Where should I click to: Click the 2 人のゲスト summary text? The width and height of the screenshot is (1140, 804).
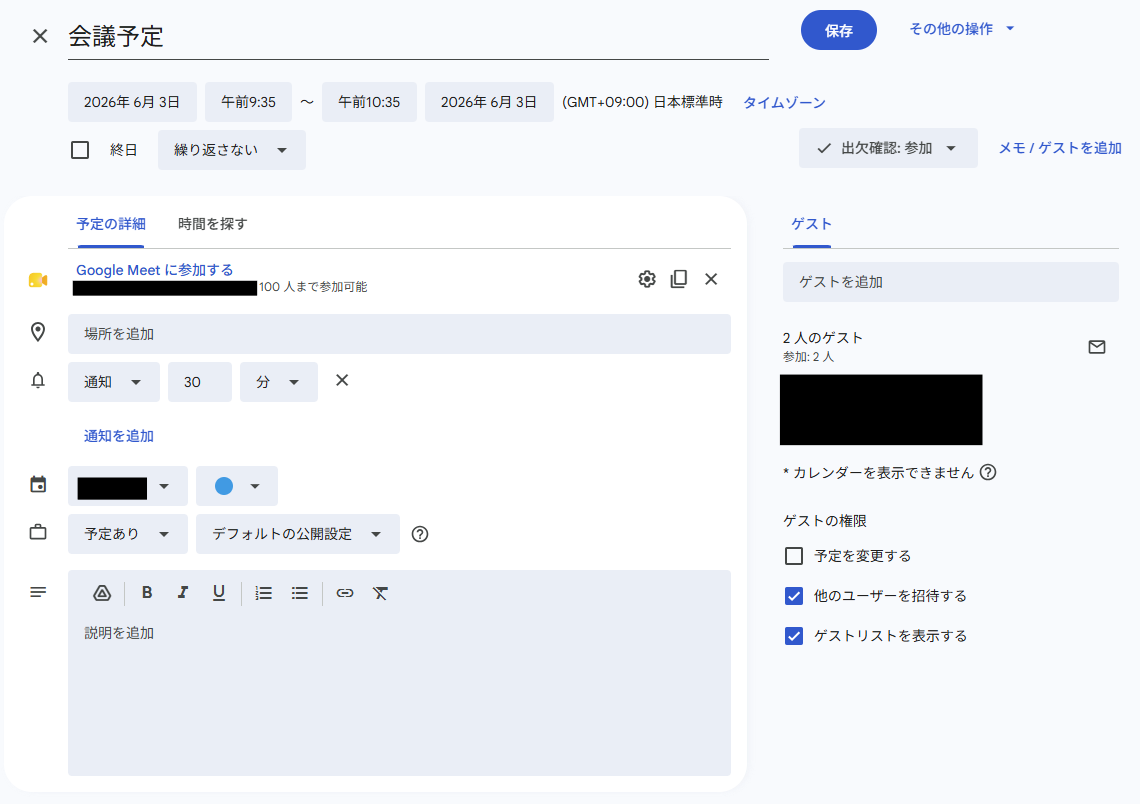pos(822,338)
